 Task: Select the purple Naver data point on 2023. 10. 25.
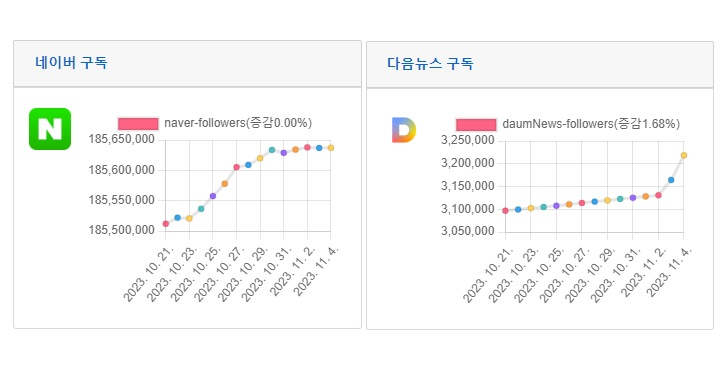click(213, 196)
